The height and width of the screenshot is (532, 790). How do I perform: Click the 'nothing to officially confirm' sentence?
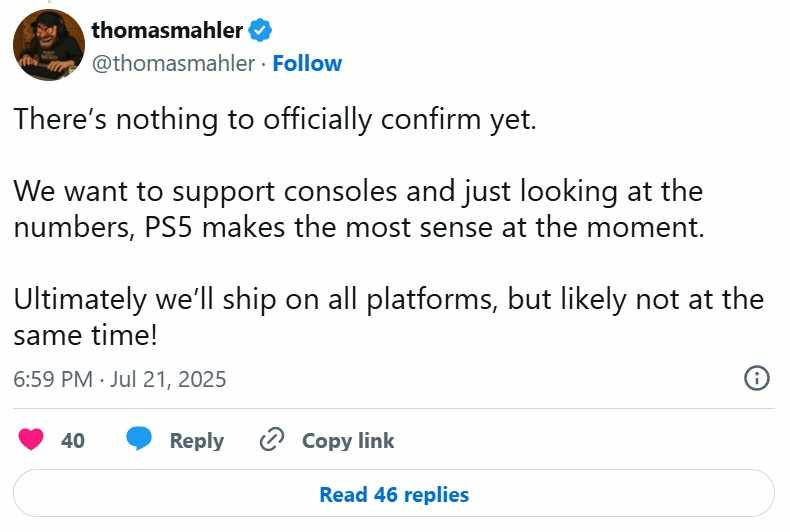click(276, 117)
